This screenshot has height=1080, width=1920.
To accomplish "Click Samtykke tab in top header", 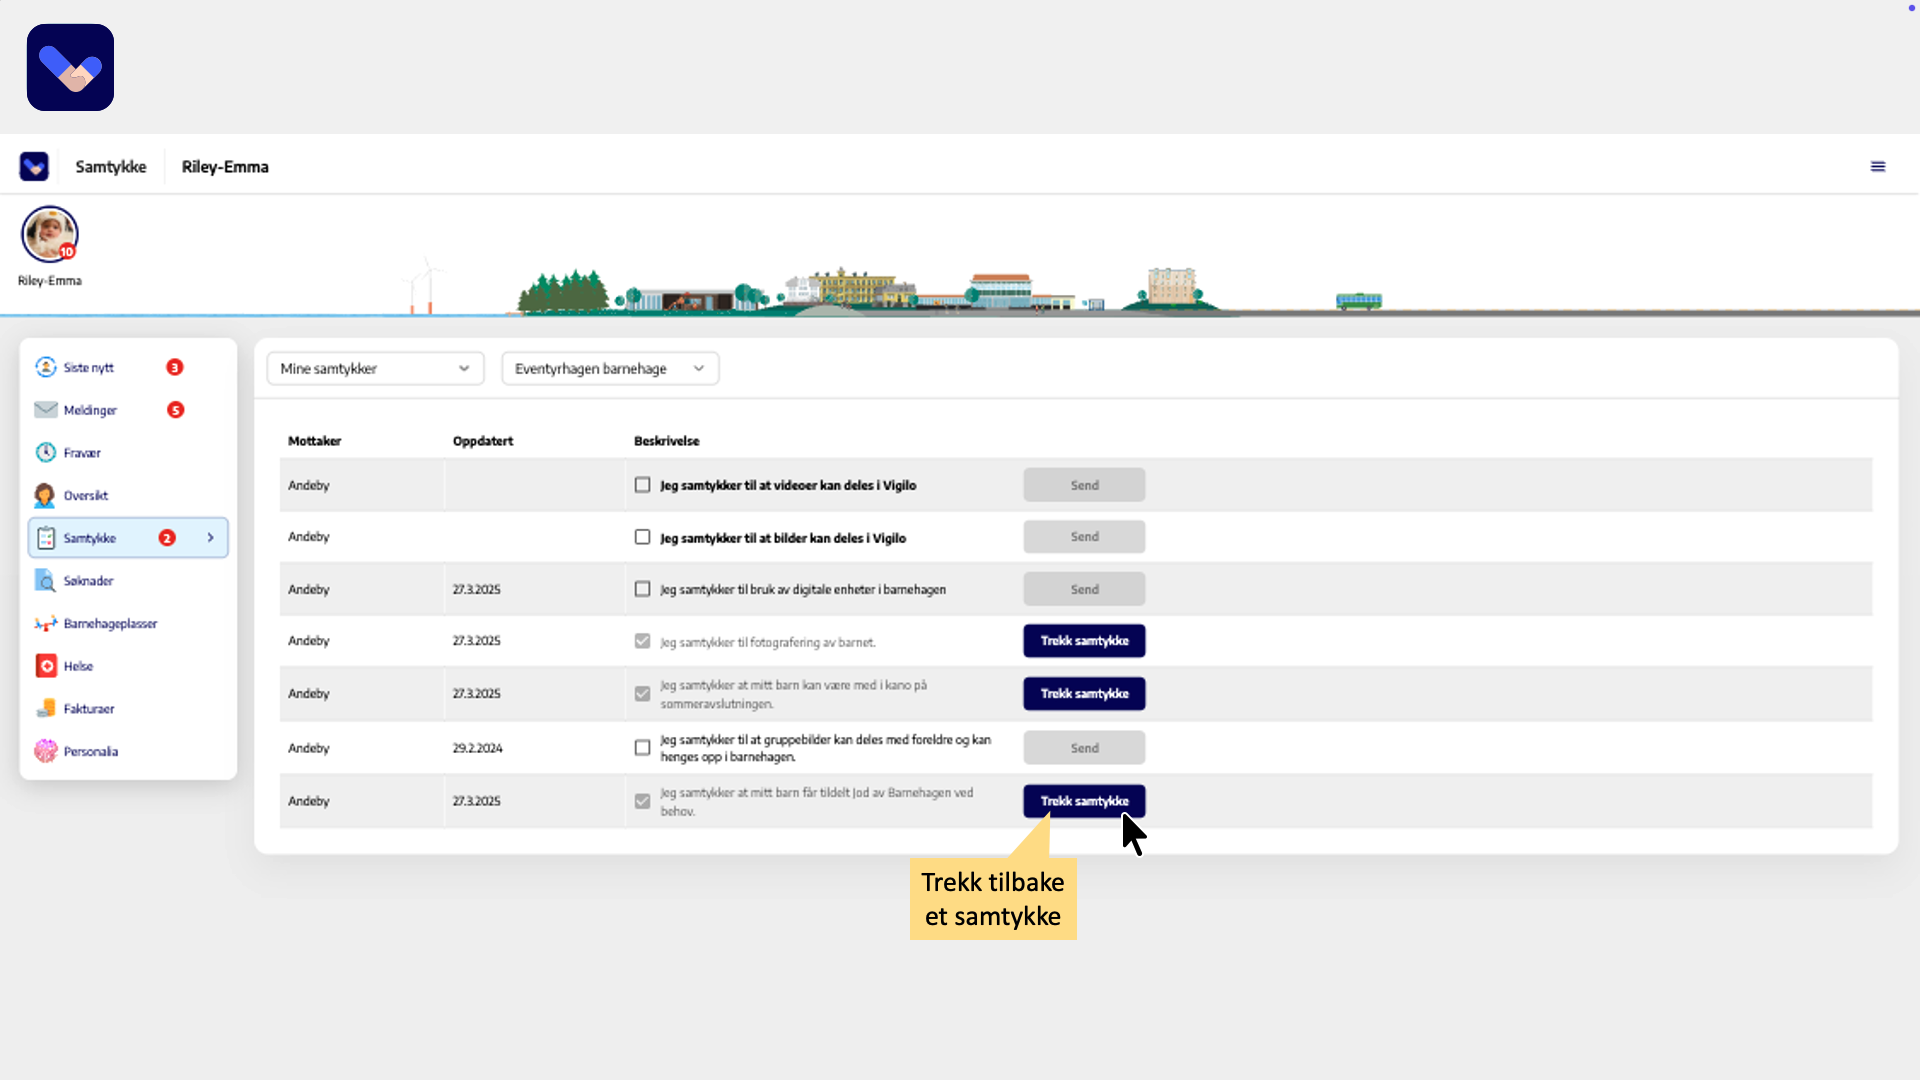I will [x=111, y=167].
